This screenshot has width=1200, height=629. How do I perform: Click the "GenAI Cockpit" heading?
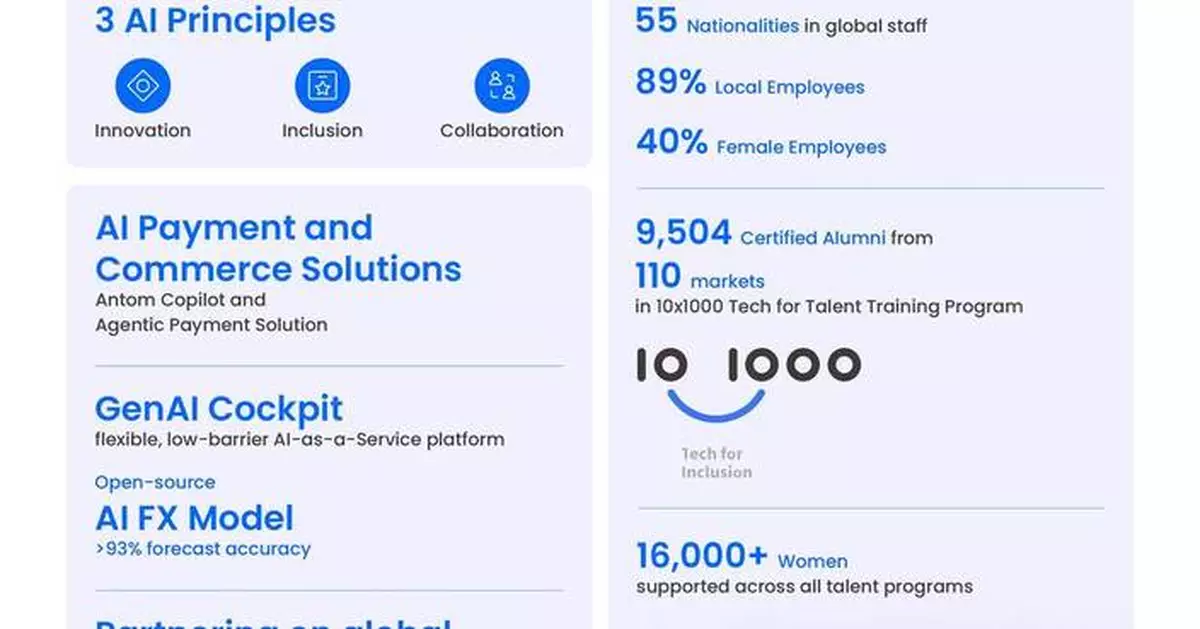click(219, 408)
